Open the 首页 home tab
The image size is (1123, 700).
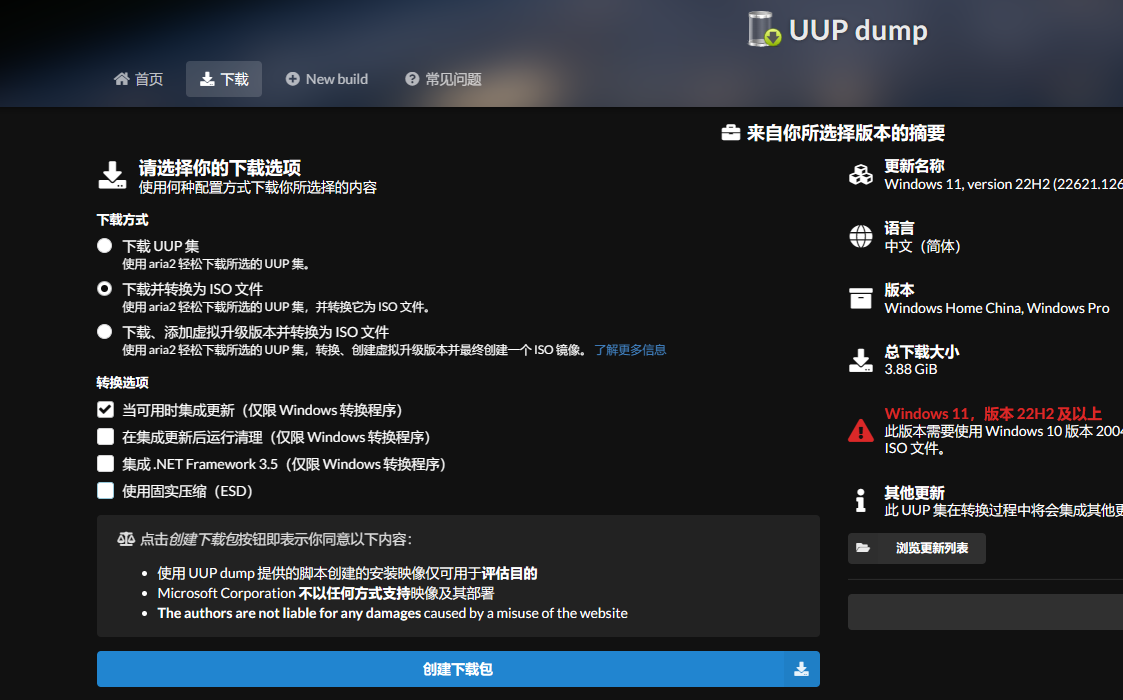[x=138, y=79]
